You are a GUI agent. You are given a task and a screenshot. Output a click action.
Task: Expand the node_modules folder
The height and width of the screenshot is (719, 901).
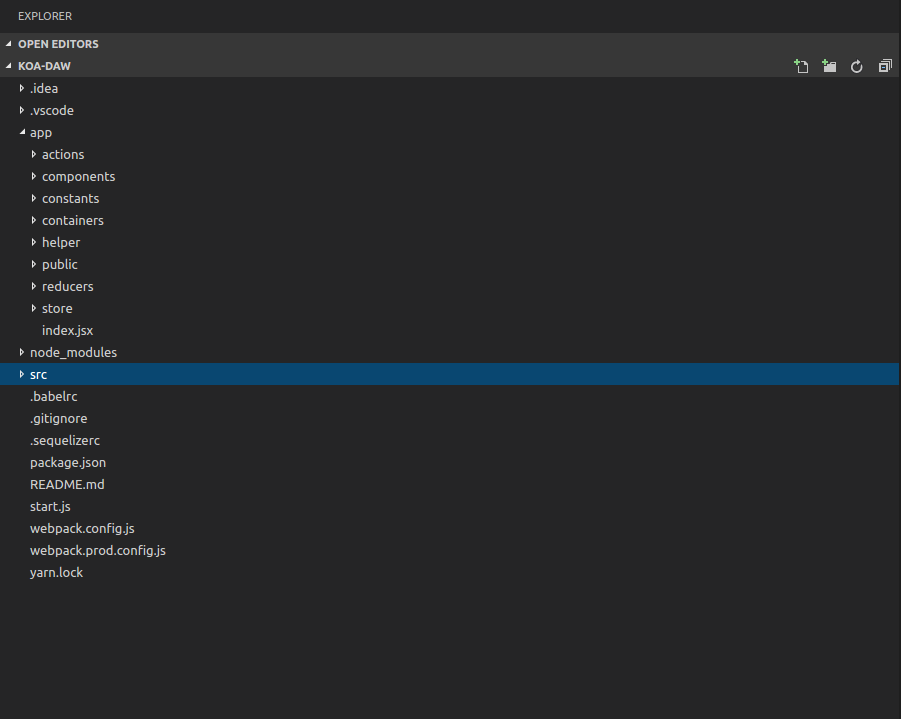coord(73,352)
